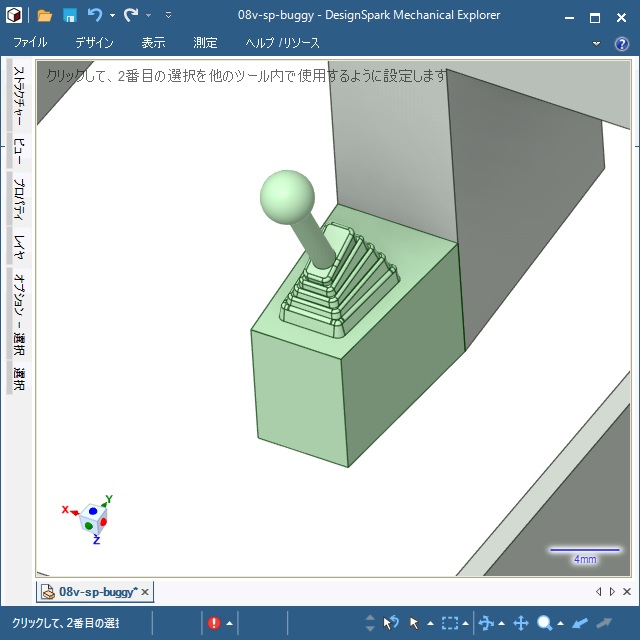Switch to the デザイン ribbon tab
This screenshot has height=640, width=640.
pos(94,43)
